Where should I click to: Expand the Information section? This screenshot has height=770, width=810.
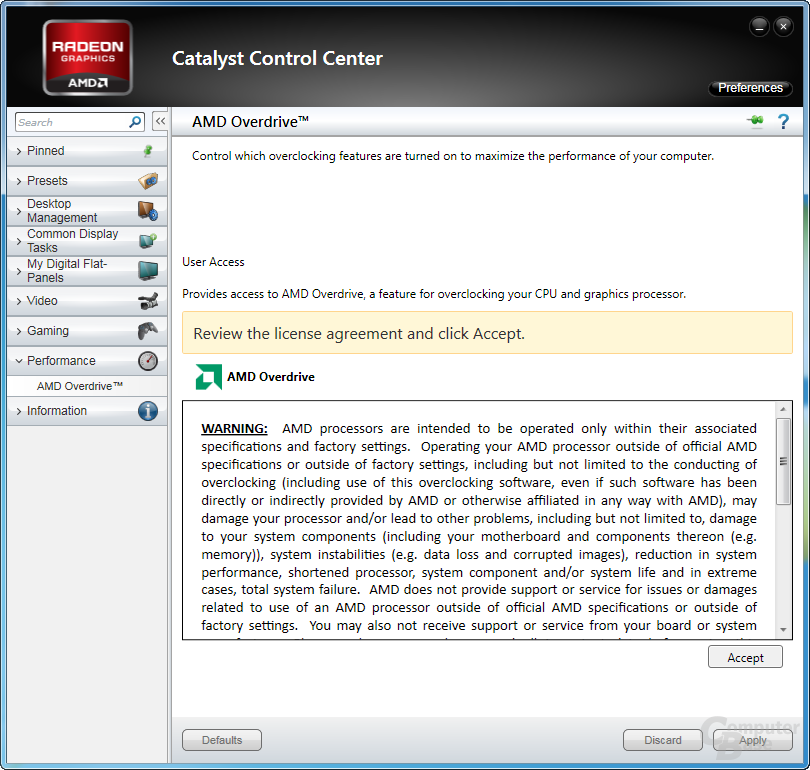[x=87, y=411]
